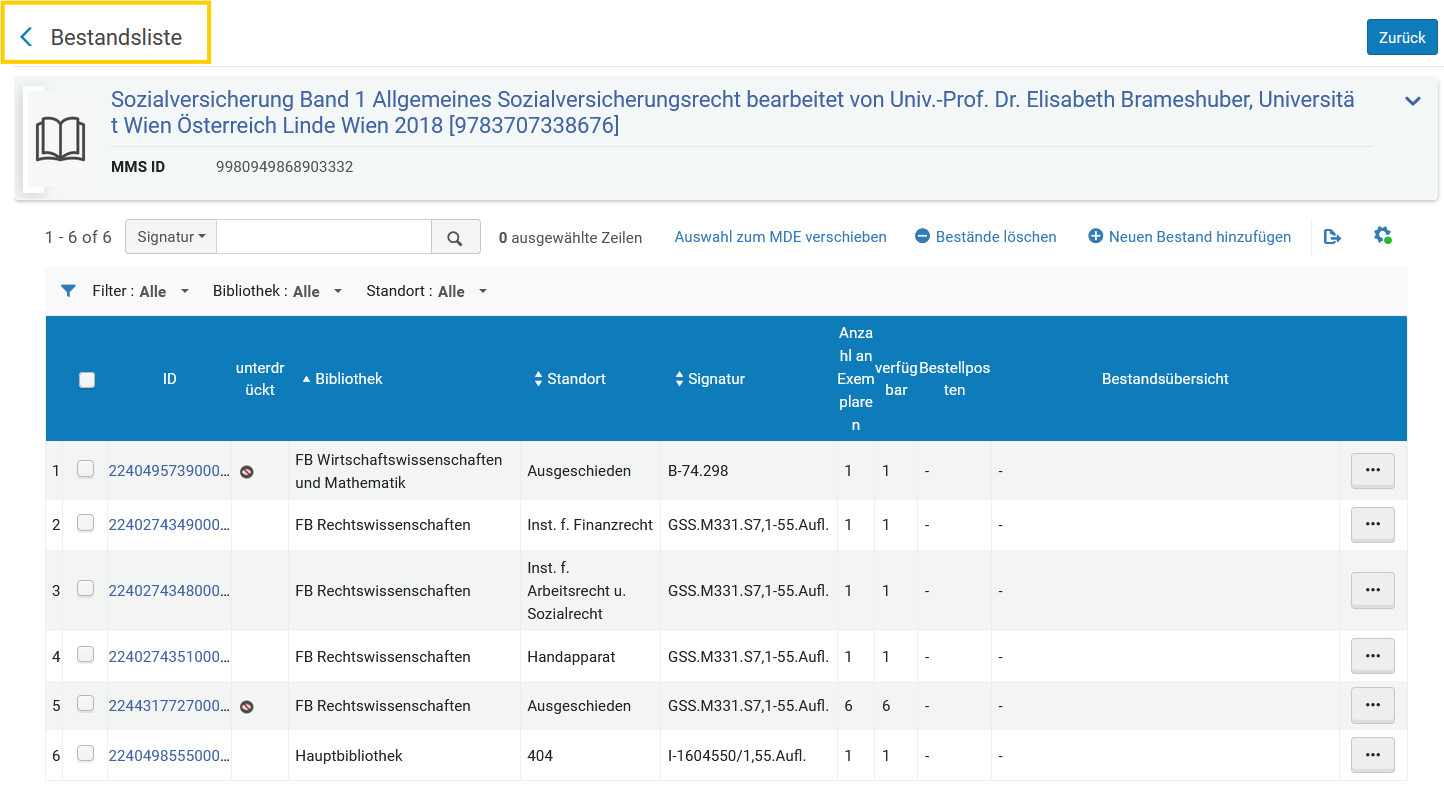Click the Inst. f. Finanzrecht location cell
The image size is (1444, 791).
tap(590, 525)
